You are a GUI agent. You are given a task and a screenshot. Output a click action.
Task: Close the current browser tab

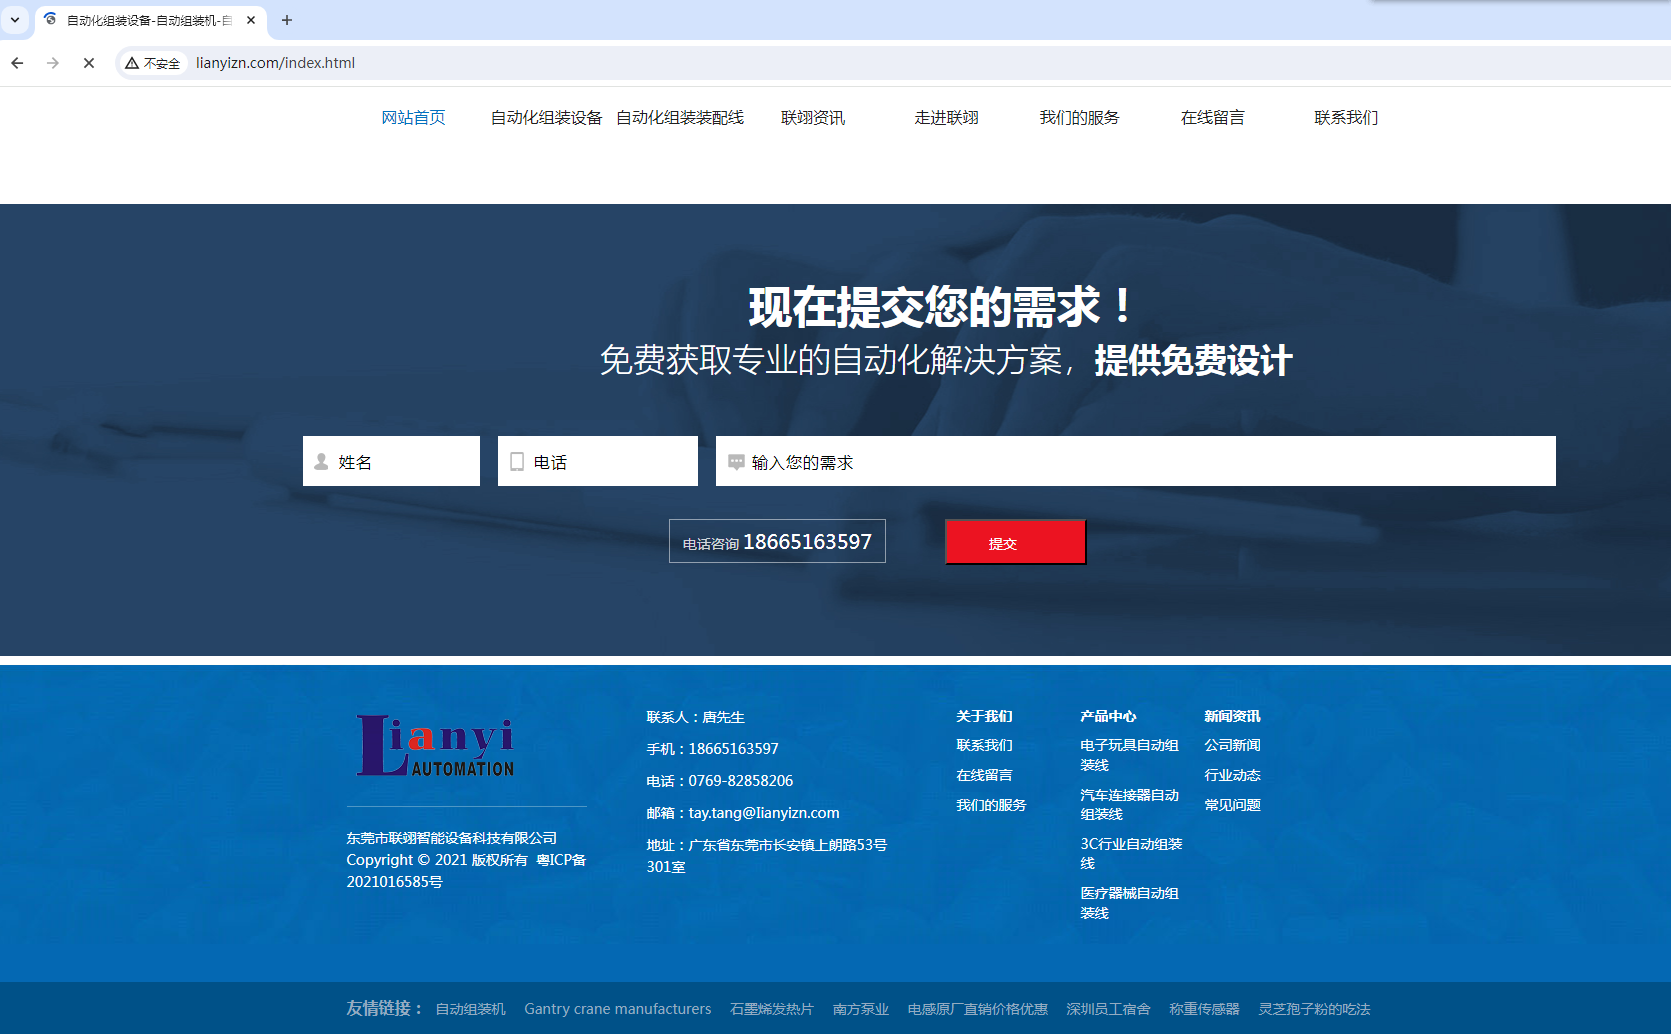pyautogui.click(x=251, y=20)
